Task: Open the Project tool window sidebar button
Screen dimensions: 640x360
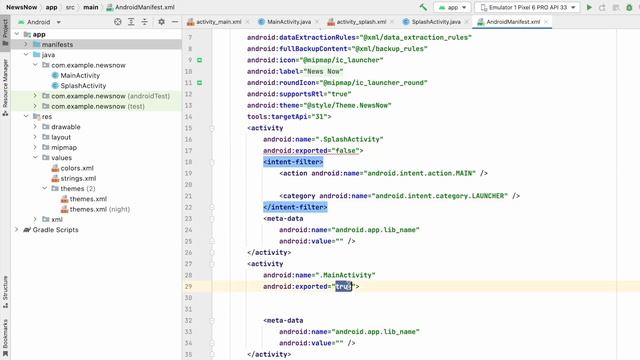Action: tap(5, 33)
